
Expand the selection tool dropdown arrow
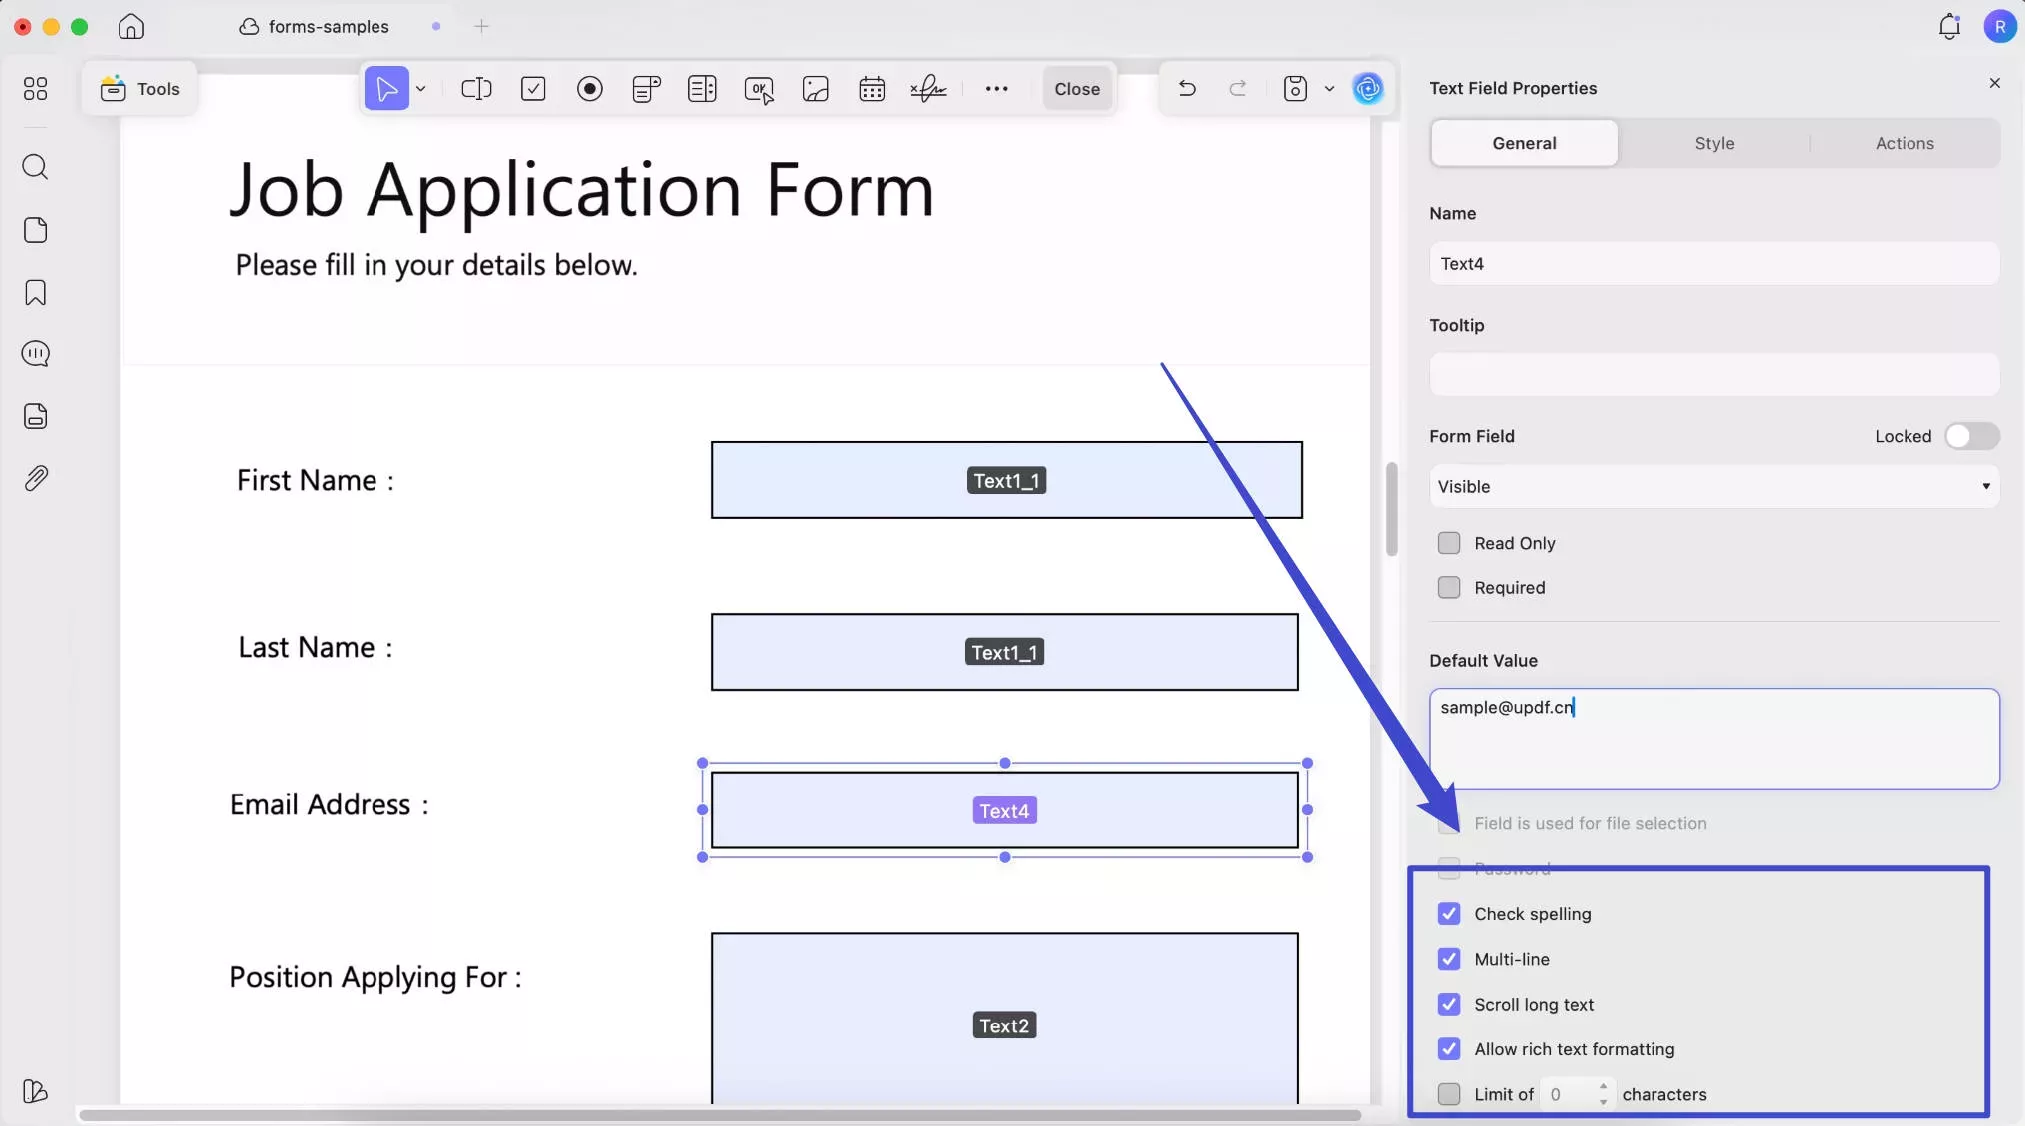point(421,89)
